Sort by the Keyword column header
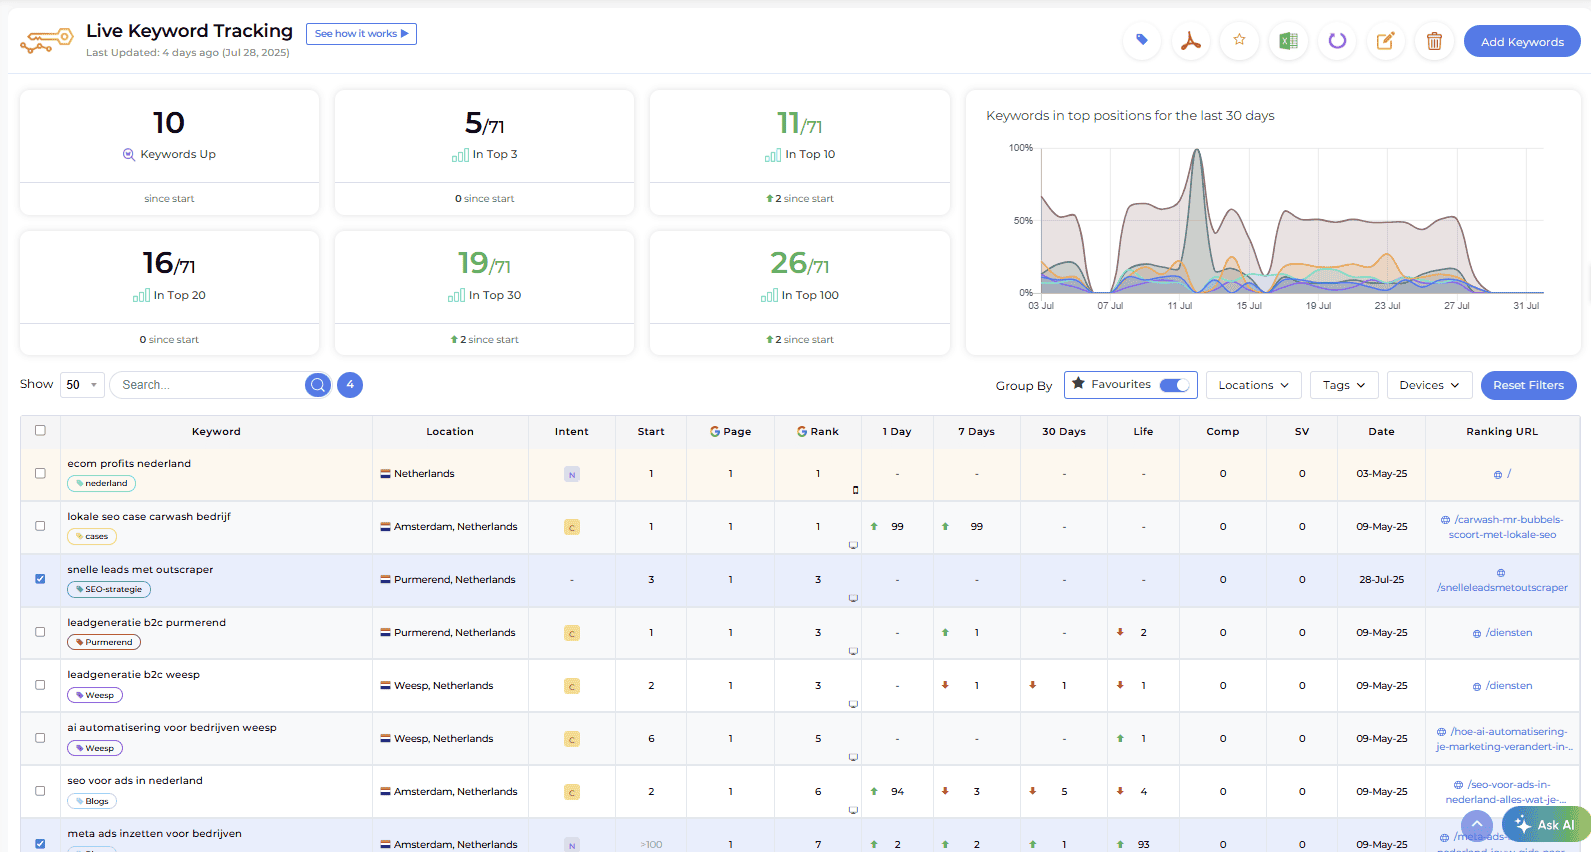Image resolution: width=1591 pixels, height=852 pixels. (x=216, y=432)
